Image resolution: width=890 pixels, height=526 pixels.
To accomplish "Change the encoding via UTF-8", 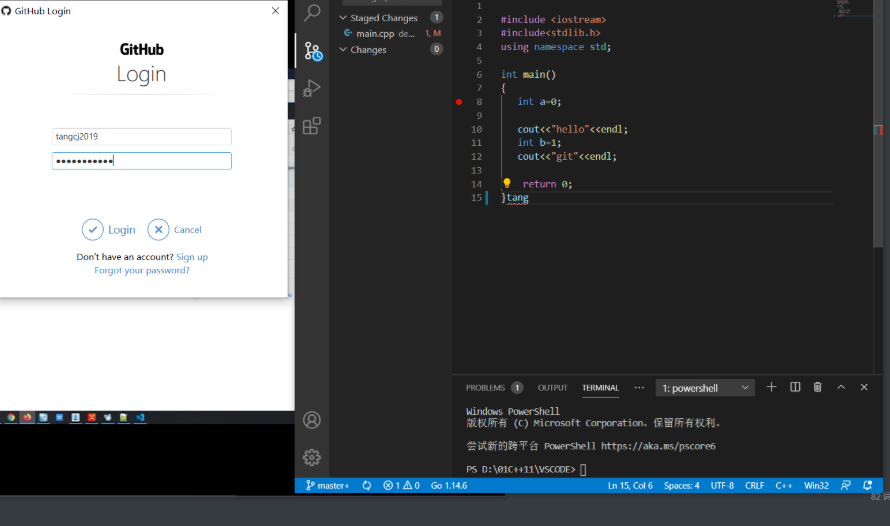I will tap(722, 486).
